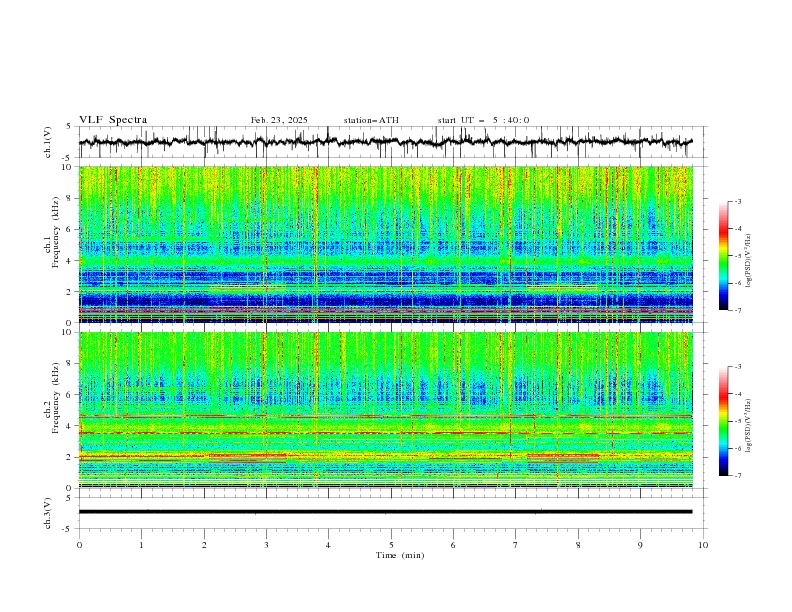Click the ch.3 flat voltage trace
The image size is (792, 612).
(385, 512)
